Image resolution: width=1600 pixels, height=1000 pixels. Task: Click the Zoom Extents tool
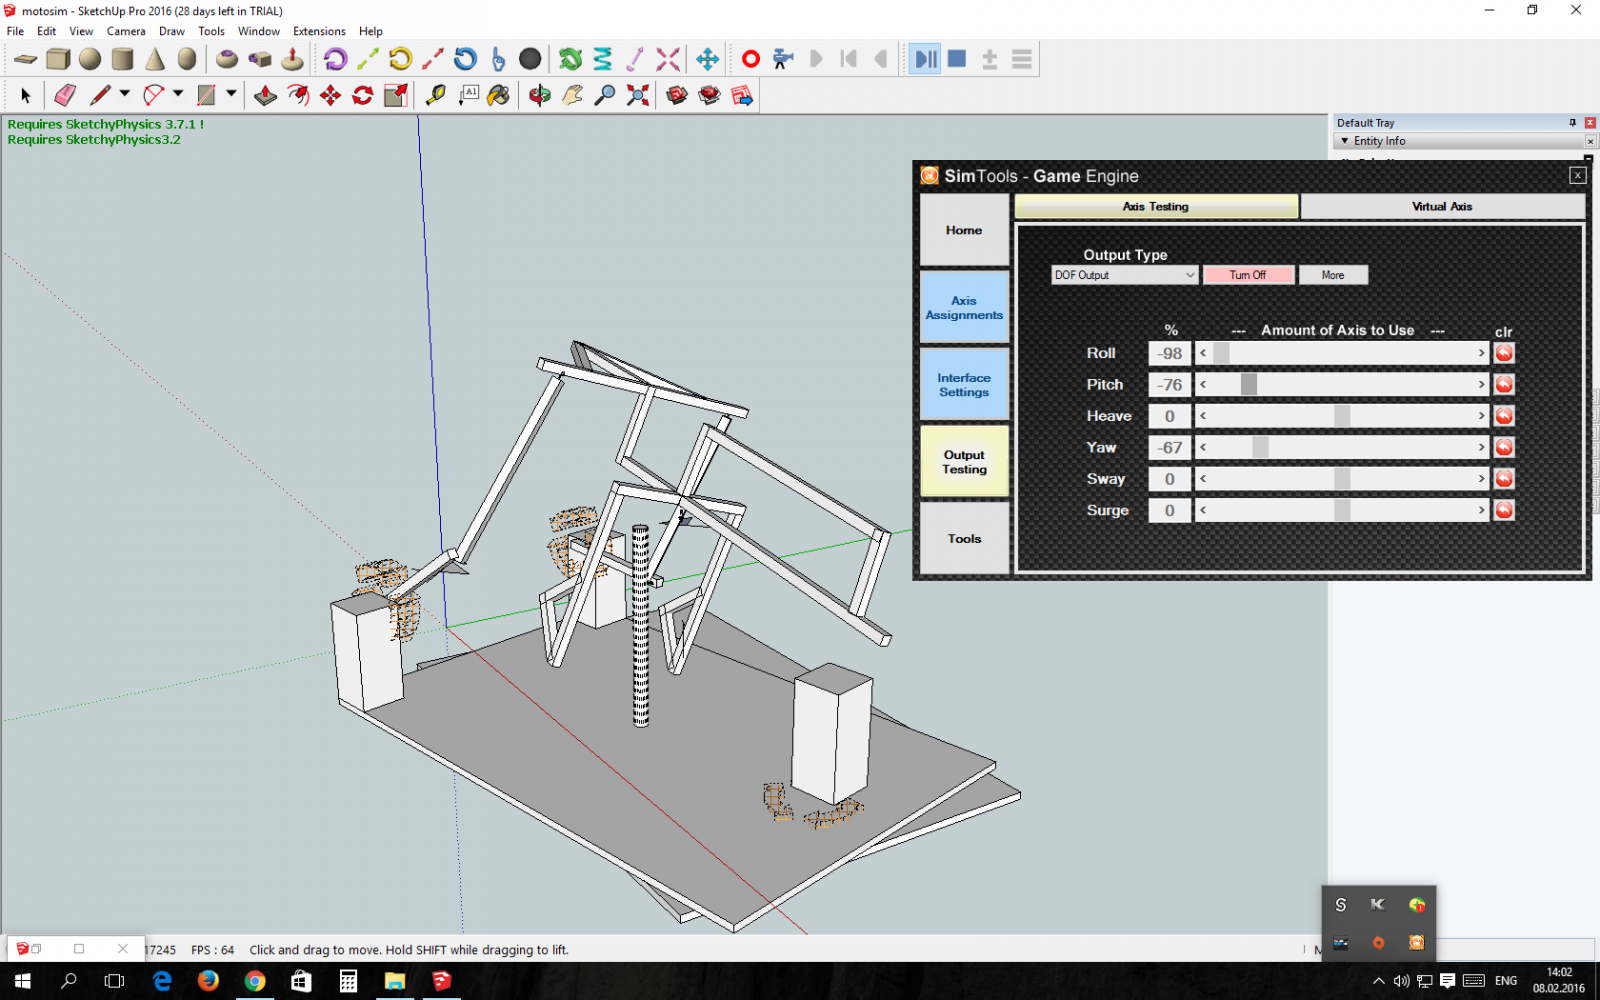tap(637, 95)
